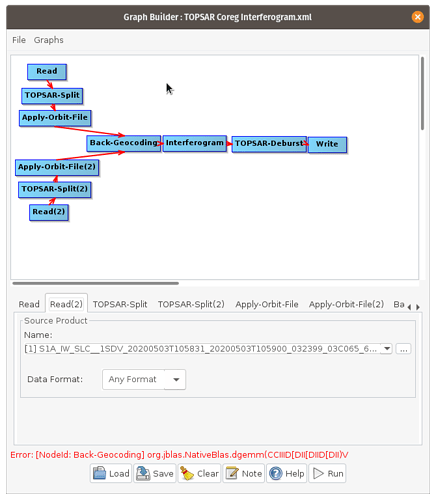Browse for product with ellipsis button
The width and height of the screenshot is (436, 500).
tap(403, 349)
